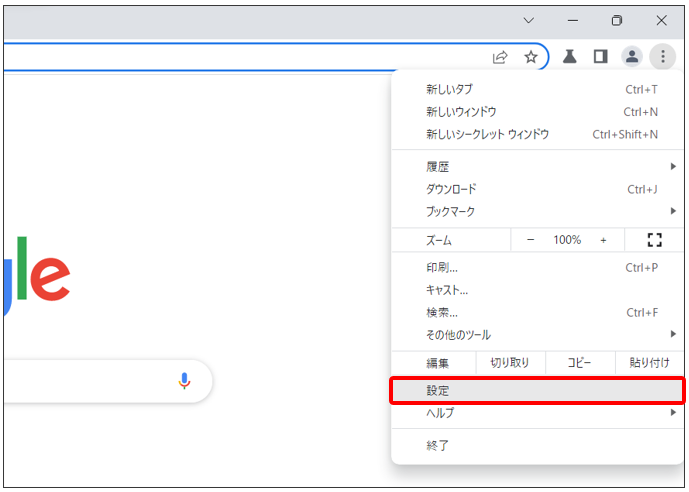
Task: Bookmark this page with the star icon
Action: 531,57
